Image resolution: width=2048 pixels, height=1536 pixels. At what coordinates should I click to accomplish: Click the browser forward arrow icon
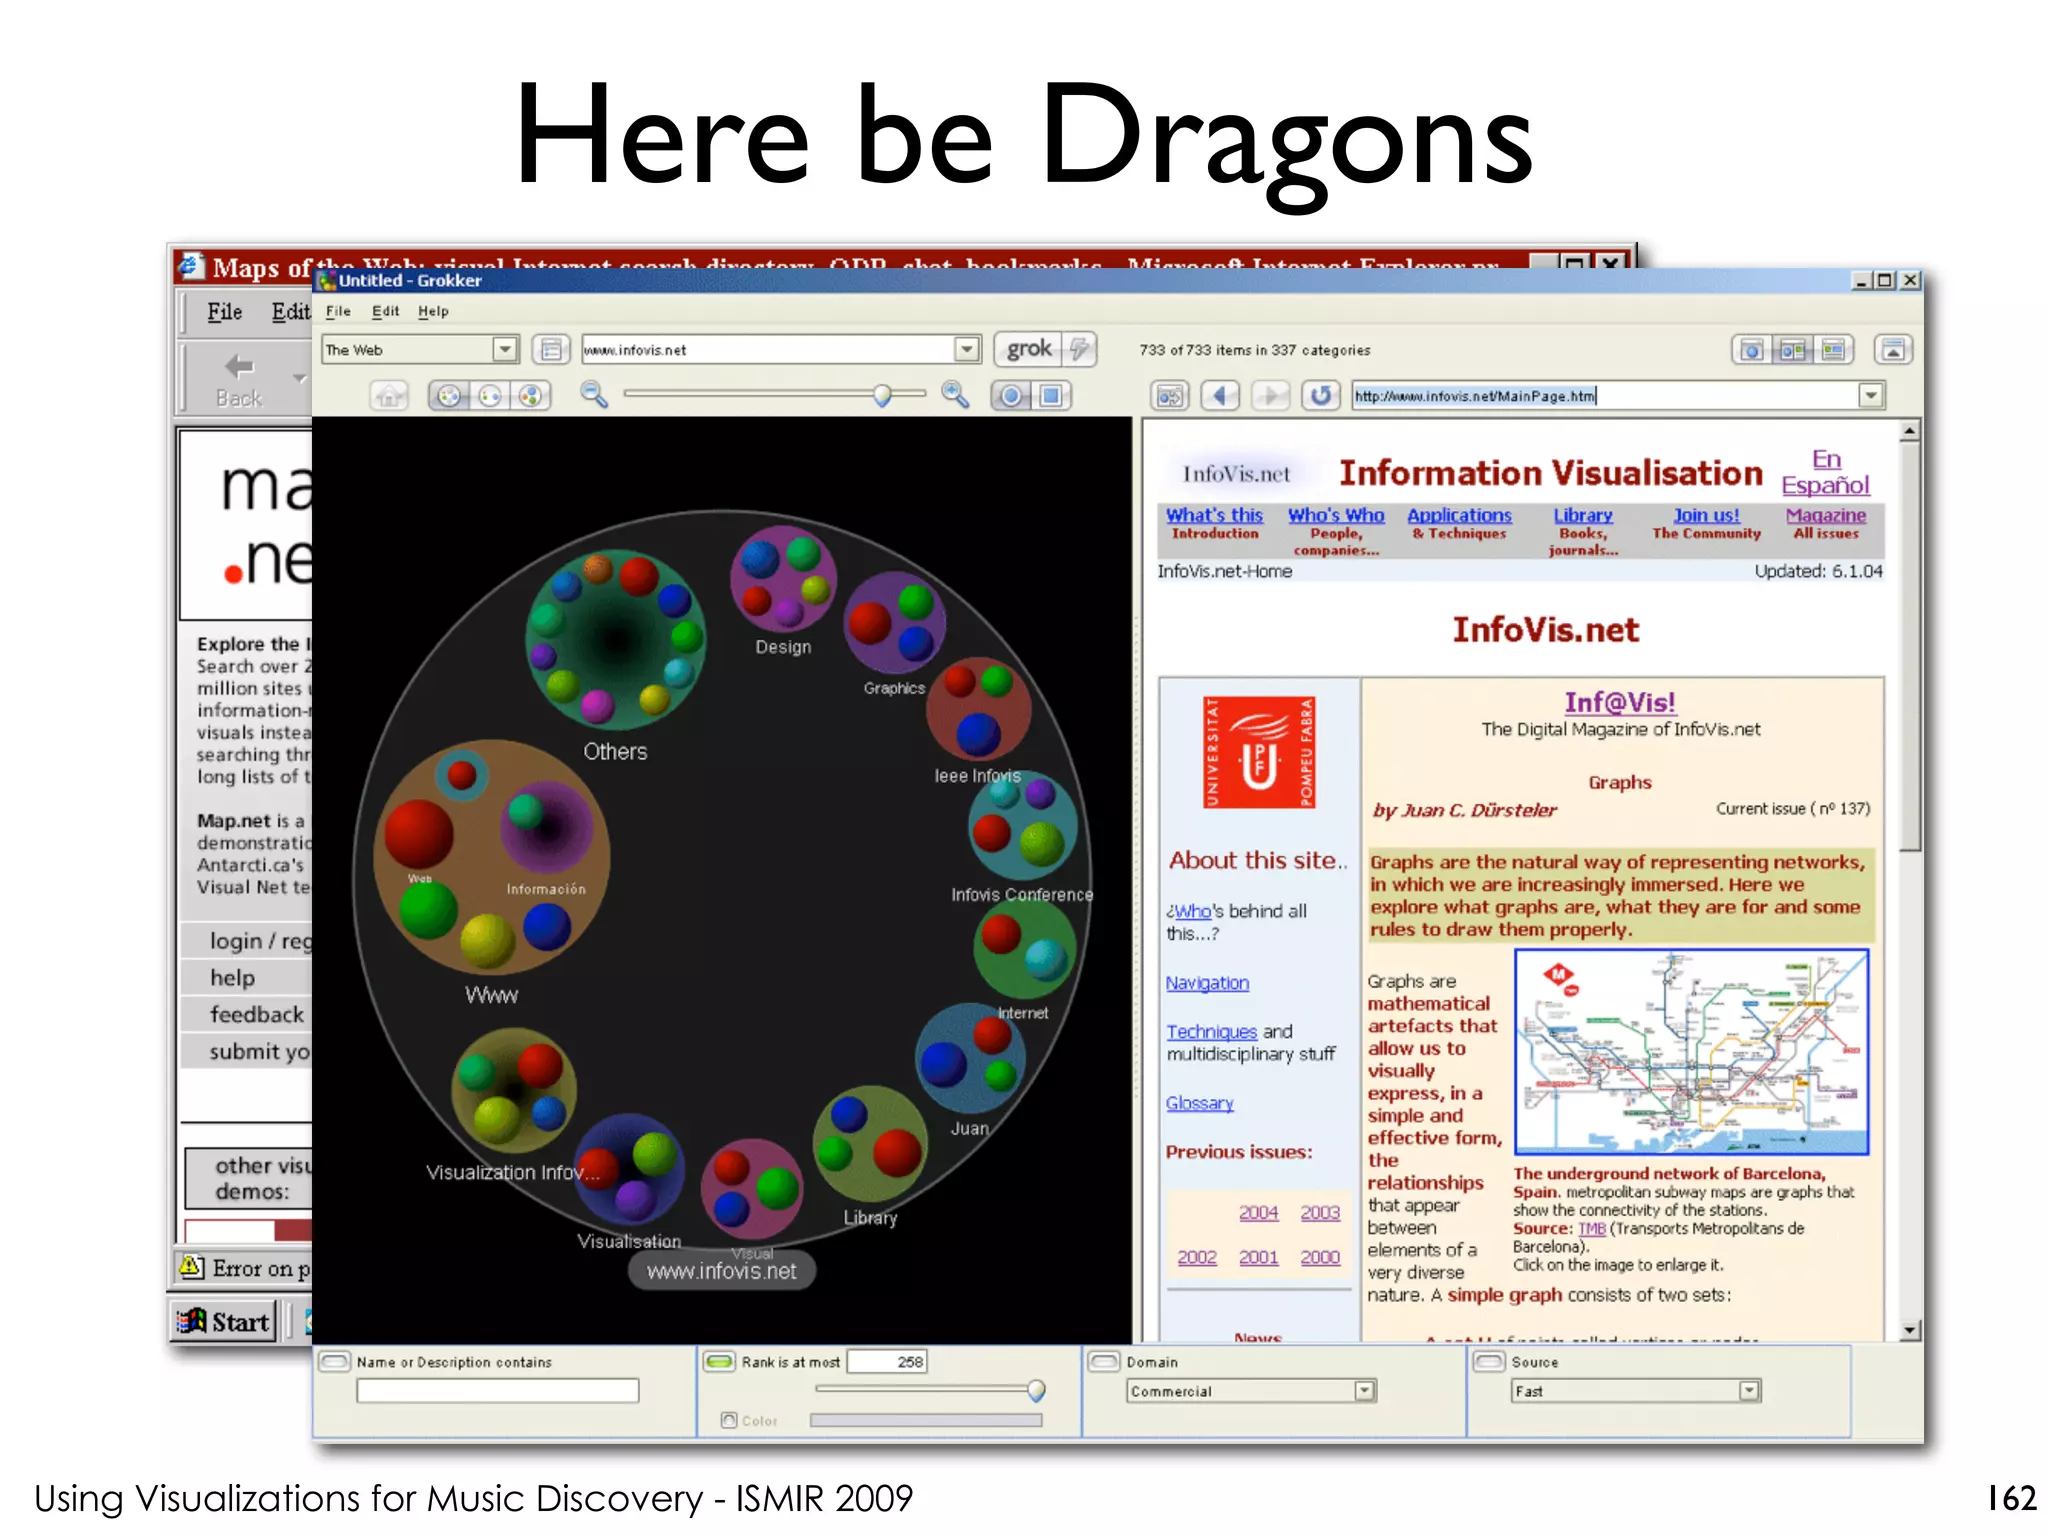[1270, 396]
